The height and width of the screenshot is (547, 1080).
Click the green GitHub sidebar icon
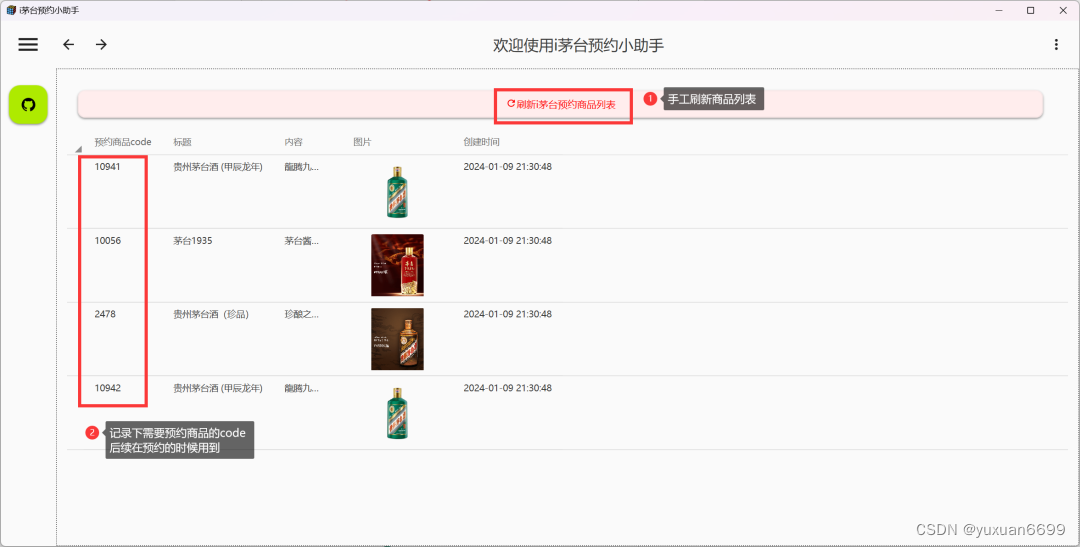[x=28, y=105]
